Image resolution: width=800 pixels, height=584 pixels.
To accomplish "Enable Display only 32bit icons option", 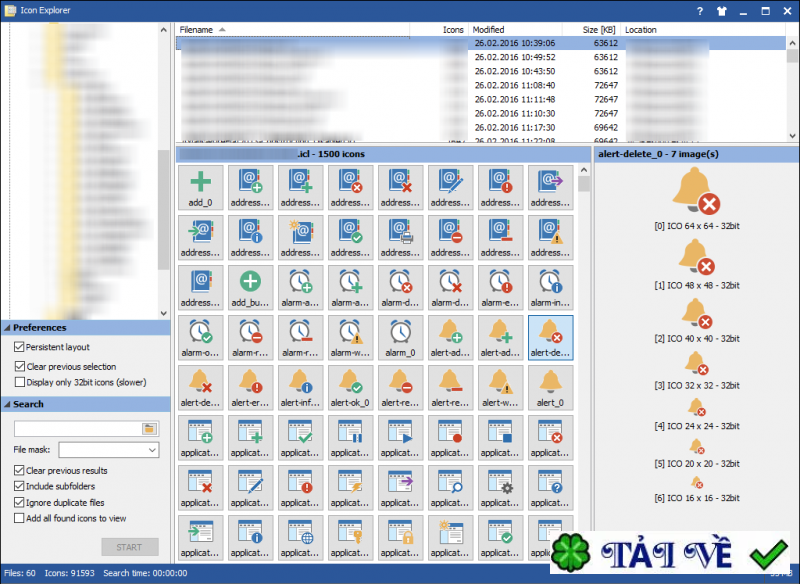I will pos(20,382).
